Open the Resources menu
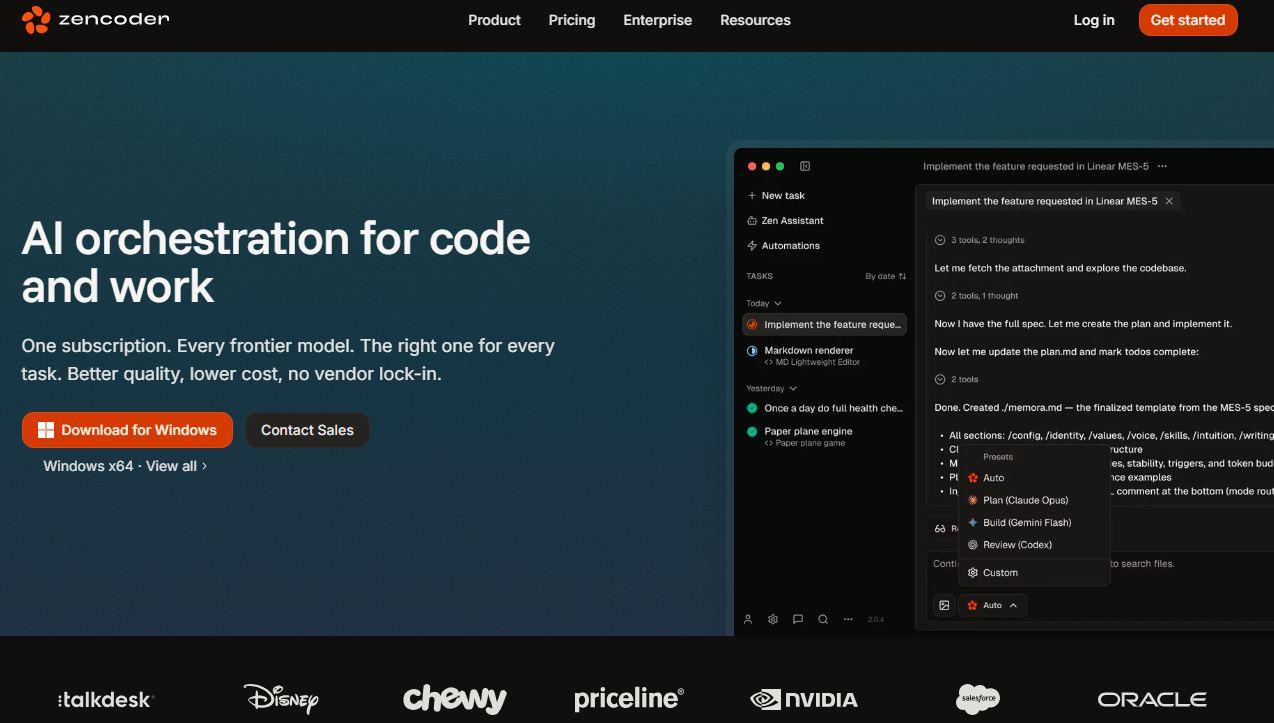This screenshot has height=723, width=1274. 755,20
